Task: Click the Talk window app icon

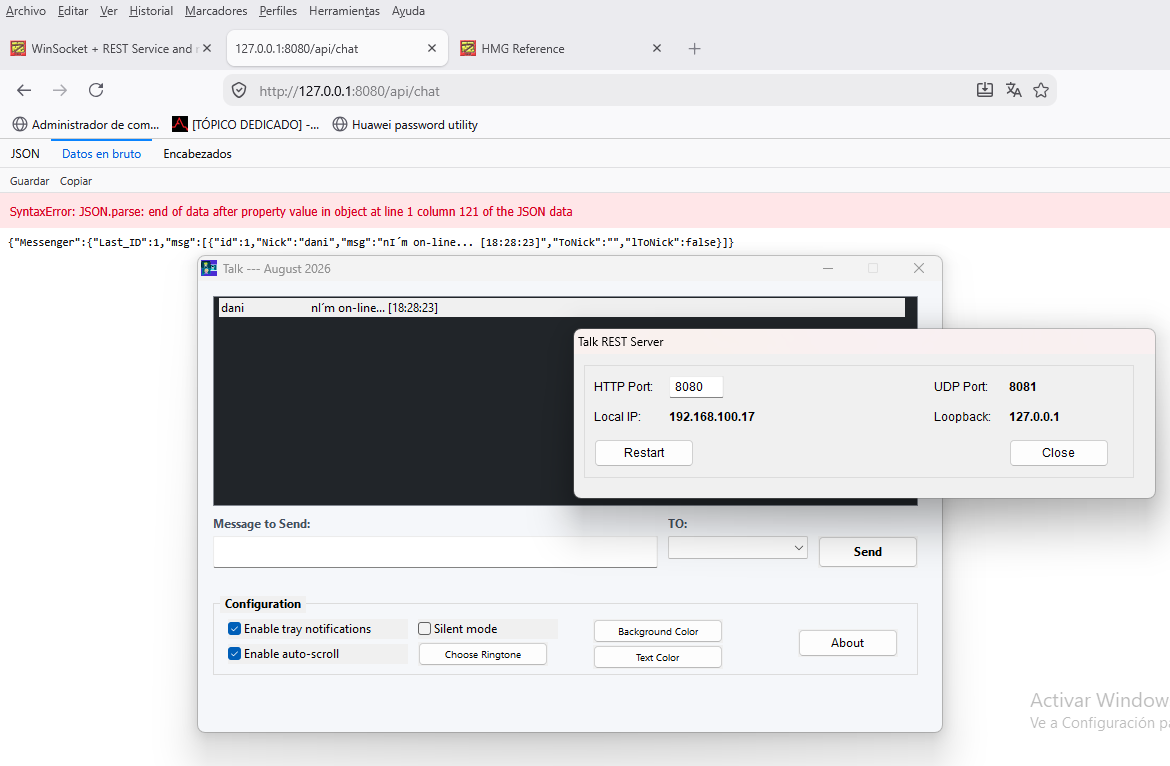Action: (210, 269)
